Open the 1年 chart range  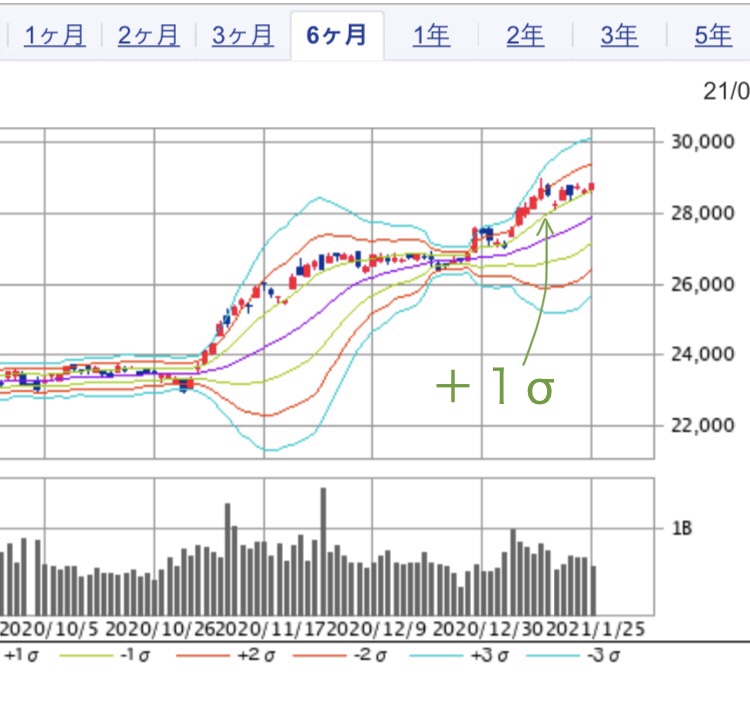point(431,35)
